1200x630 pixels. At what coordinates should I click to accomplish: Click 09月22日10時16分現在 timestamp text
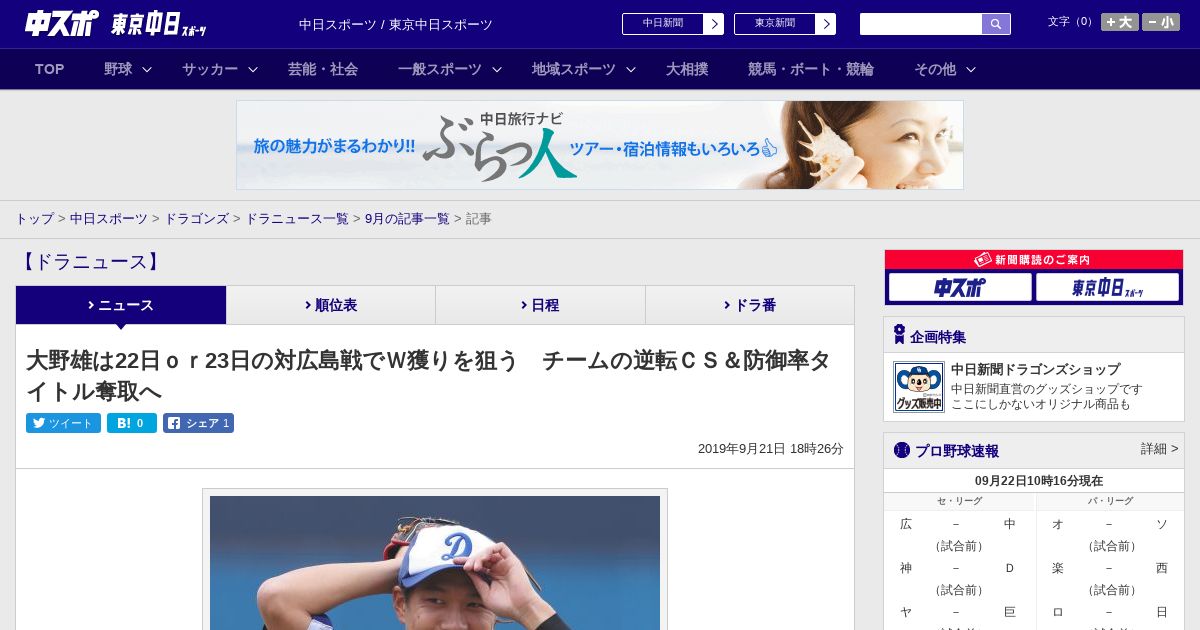[1038, 481]
